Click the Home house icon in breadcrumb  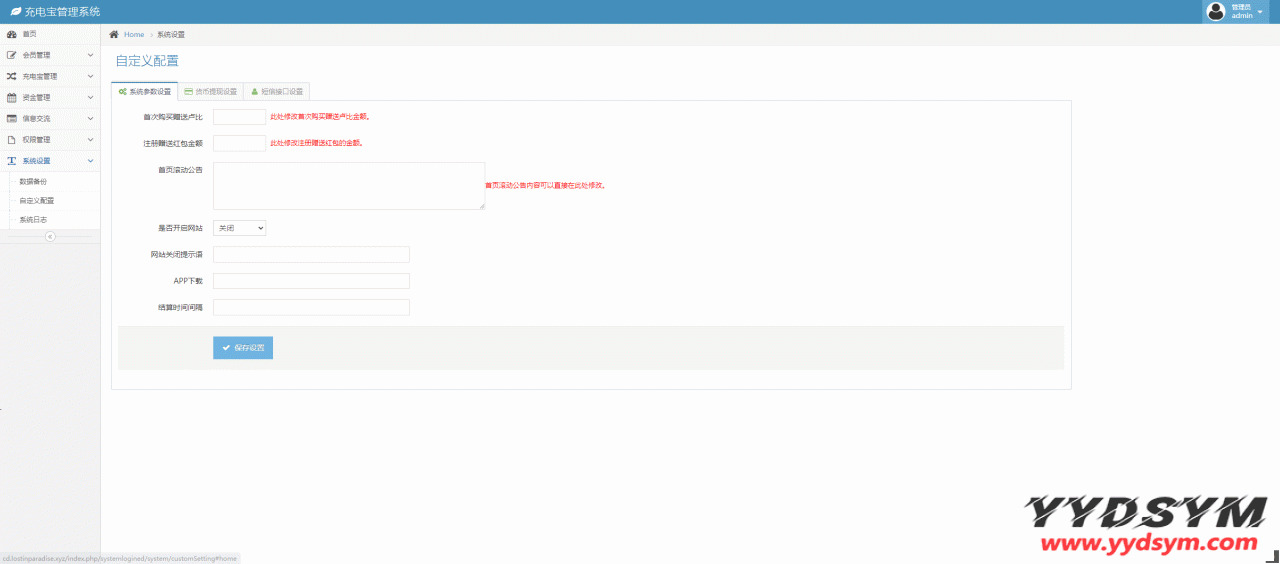click(114, 34)
